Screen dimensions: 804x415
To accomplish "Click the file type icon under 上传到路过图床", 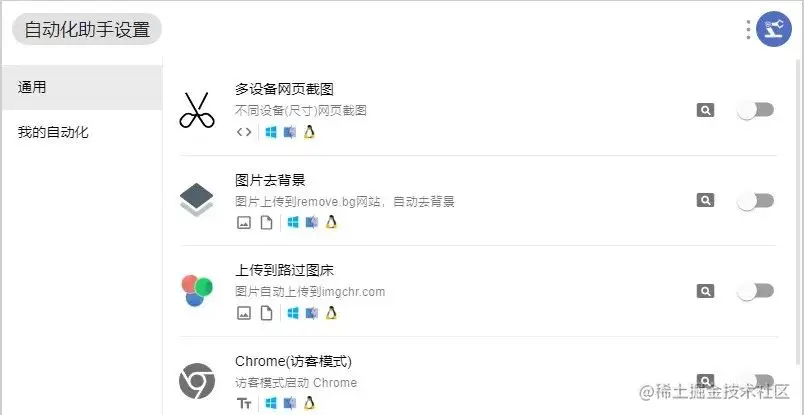I will (266, 313).
